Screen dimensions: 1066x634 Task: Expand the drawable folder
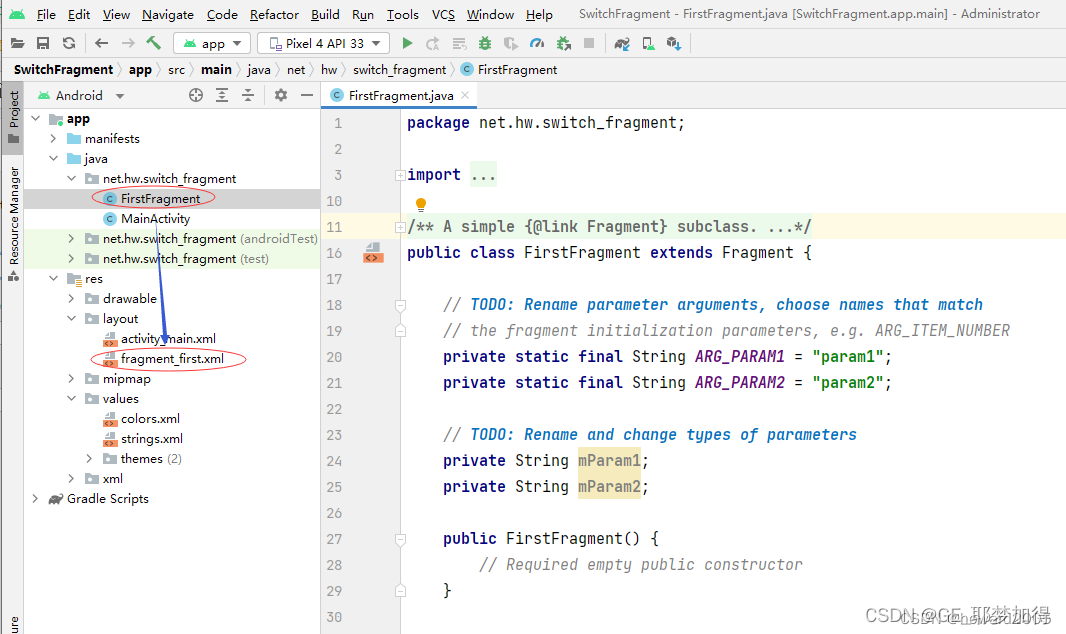(x=71, y=298)
